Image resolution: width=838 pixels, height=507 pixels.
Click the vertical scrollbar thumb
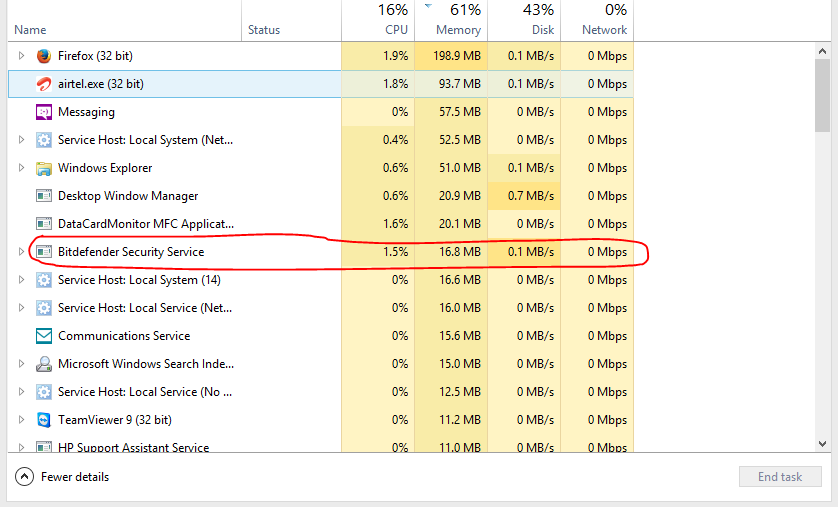click(823, 95)
